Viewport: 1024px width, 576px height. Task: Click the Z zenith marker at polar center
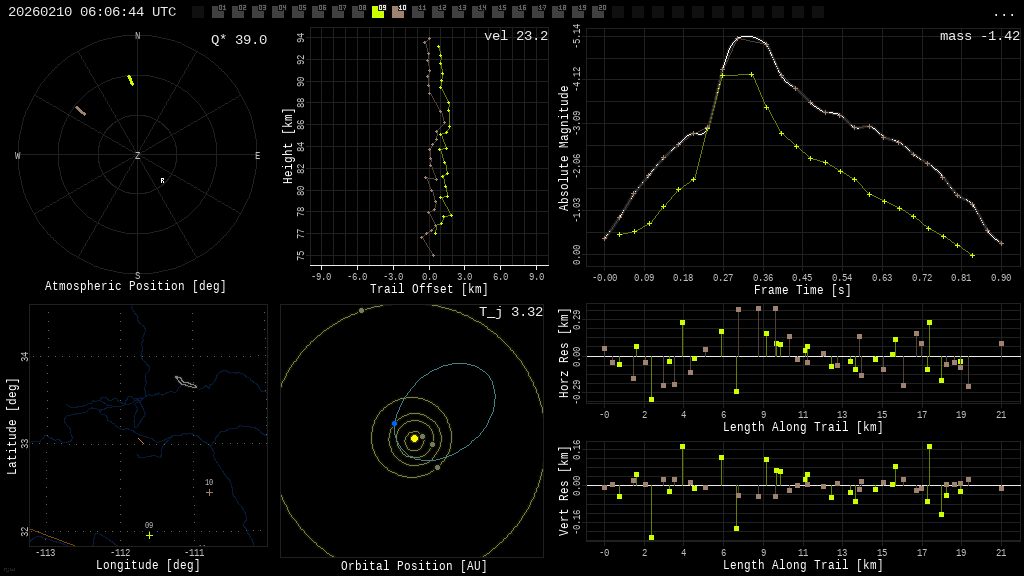[x=138, y=156]
